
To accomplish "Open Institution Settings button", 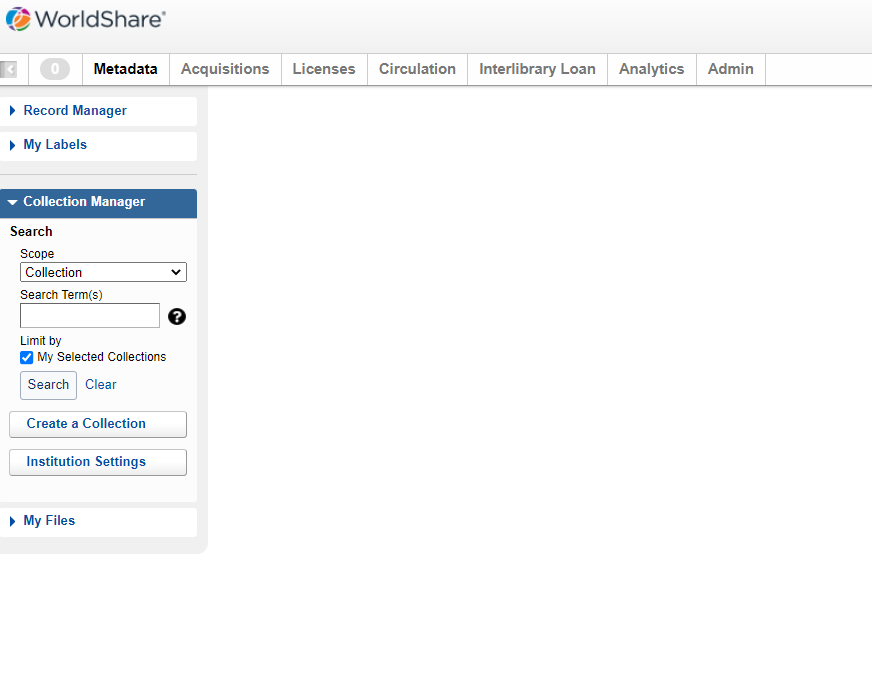I will click(x=98, y=462).
